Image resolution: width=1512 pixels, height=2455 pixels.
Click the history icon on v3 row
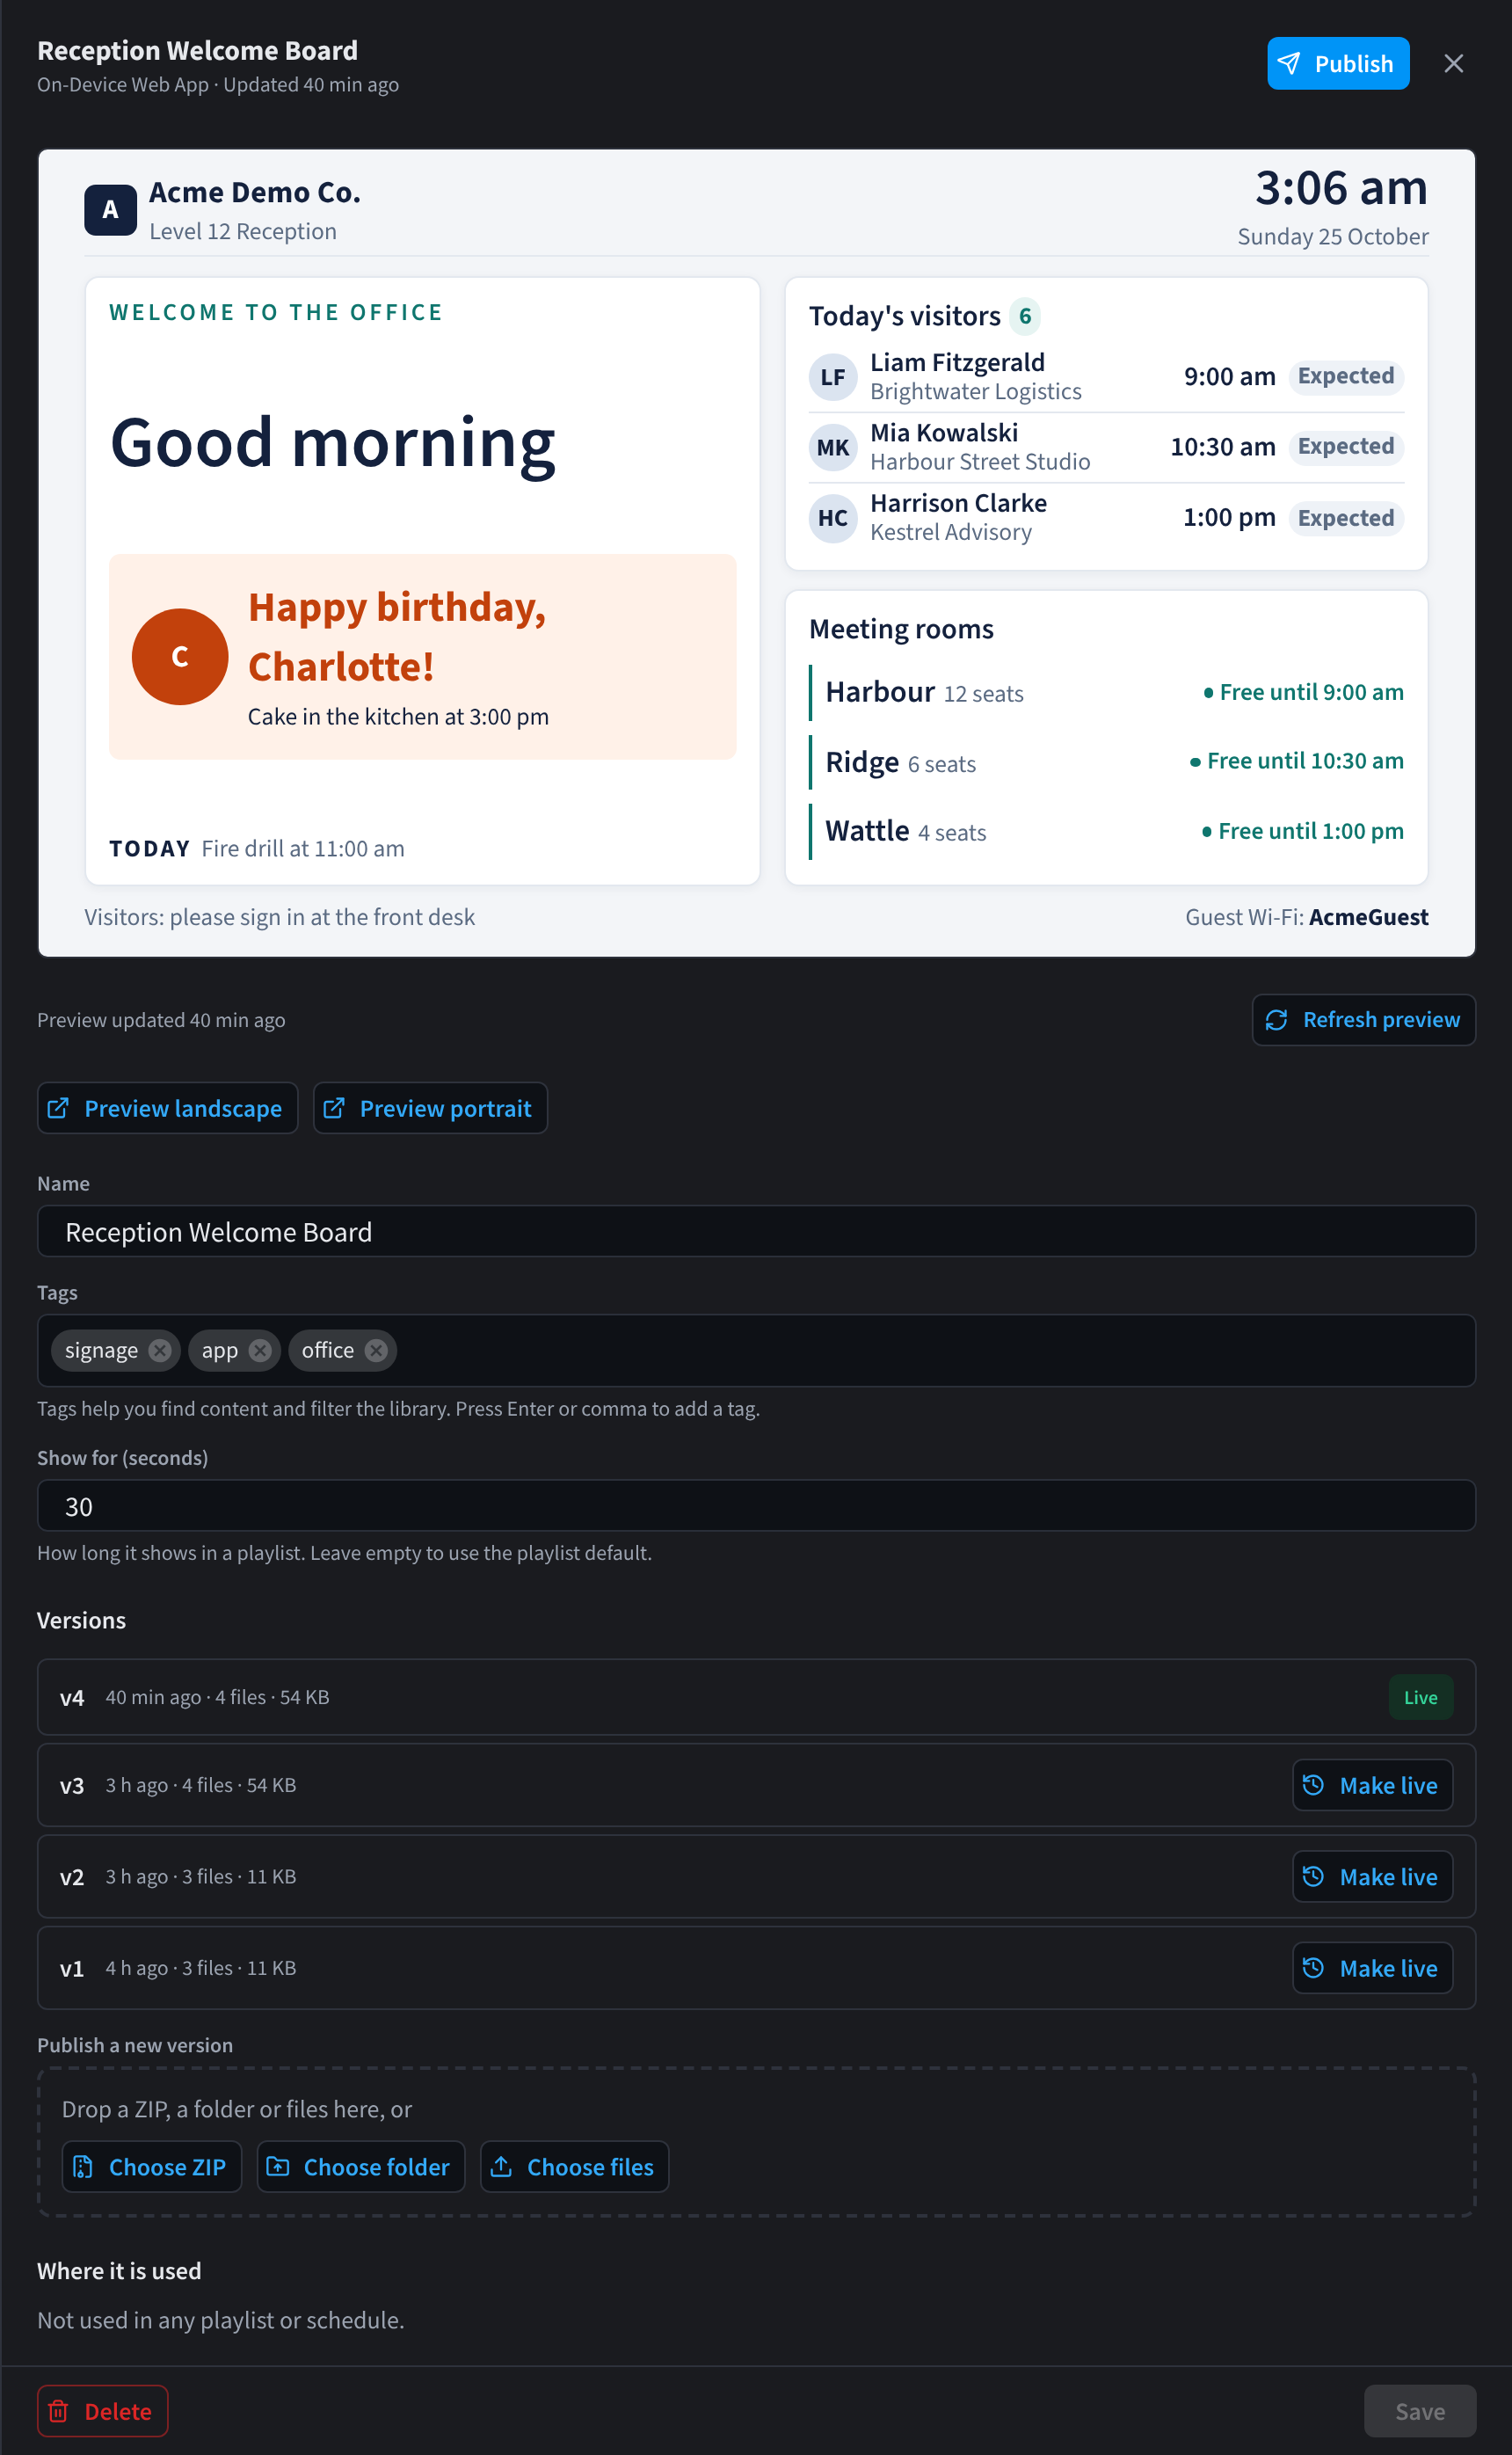[x=1313, y=1785]
